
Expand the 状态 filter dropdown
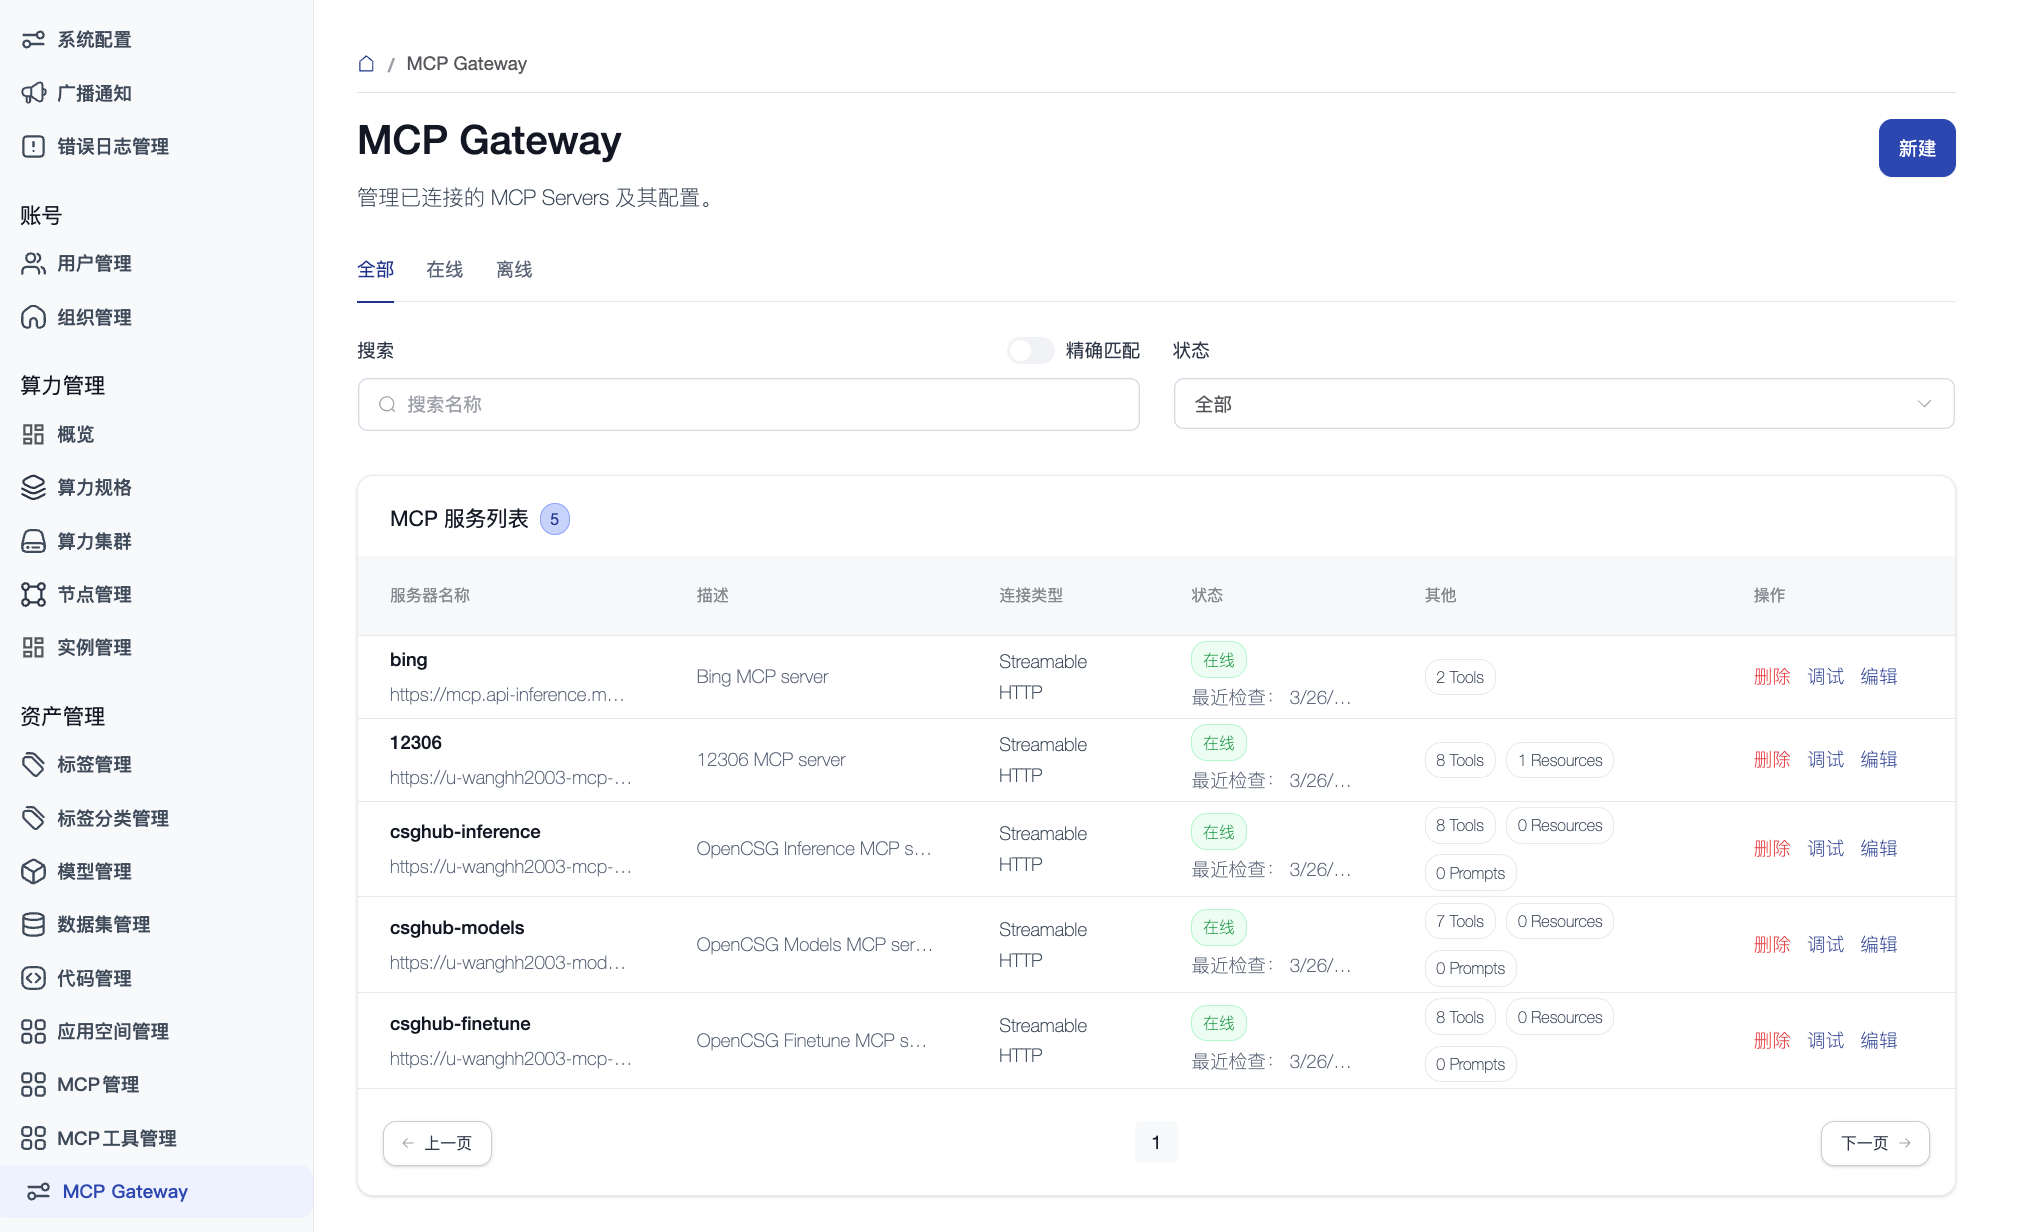click(x=1562, y=404)
